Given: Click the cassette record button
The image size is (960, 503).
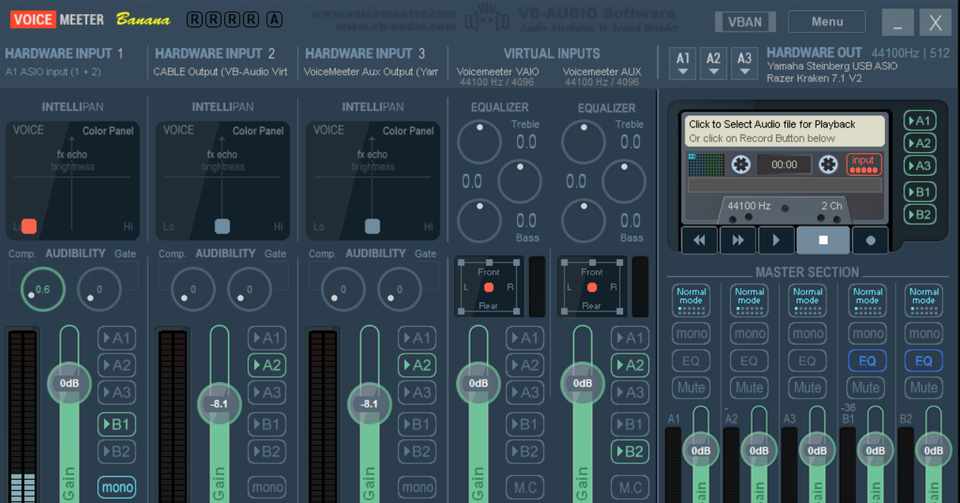Looking at the screenshot, I should pos(870,240).
